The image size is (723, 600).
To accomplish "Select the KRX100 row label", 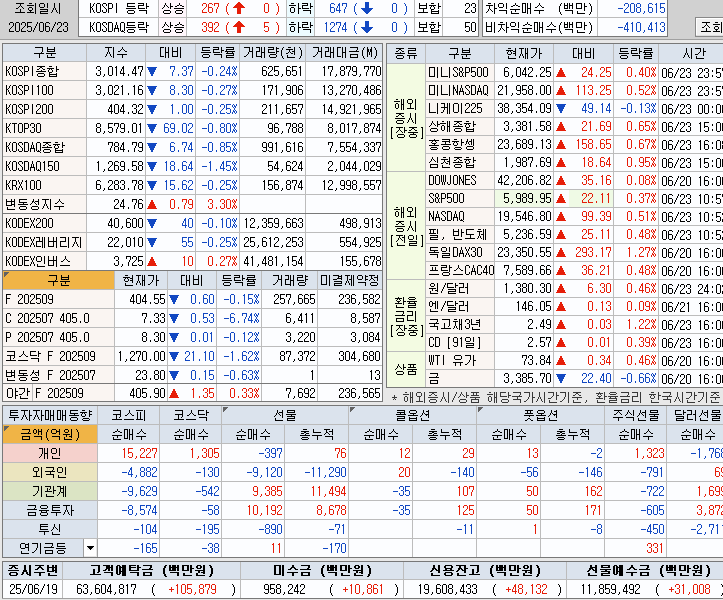I will [x=44, y=185].
